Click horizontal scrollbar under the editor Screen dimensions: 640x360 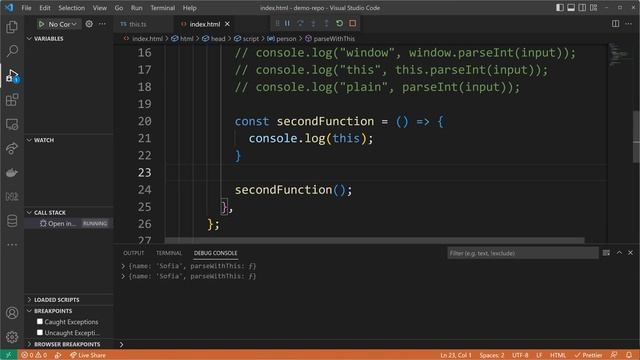(374, 240)
